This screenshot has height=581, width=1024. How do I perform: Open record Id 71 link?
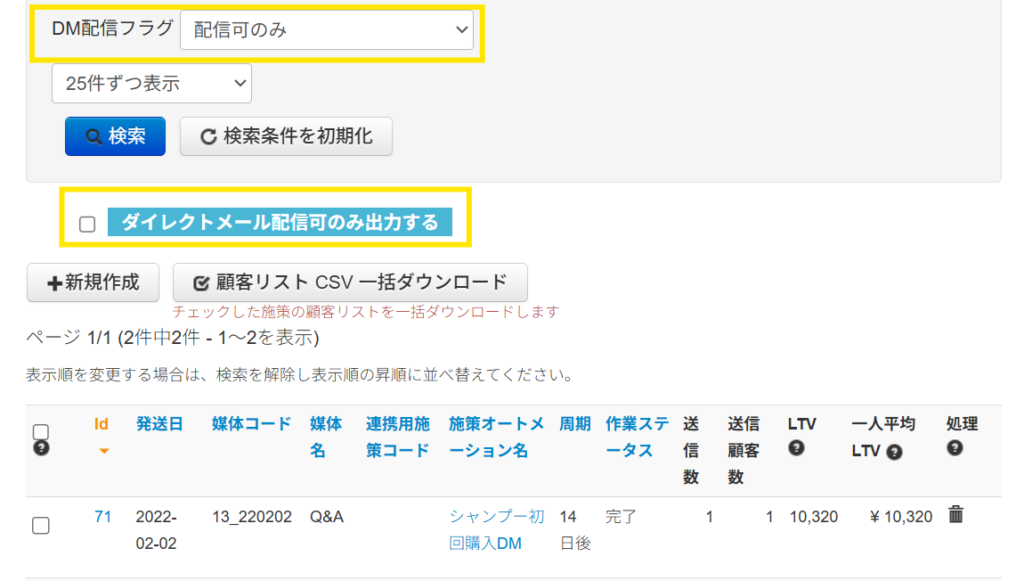click(x=102, y=516)
